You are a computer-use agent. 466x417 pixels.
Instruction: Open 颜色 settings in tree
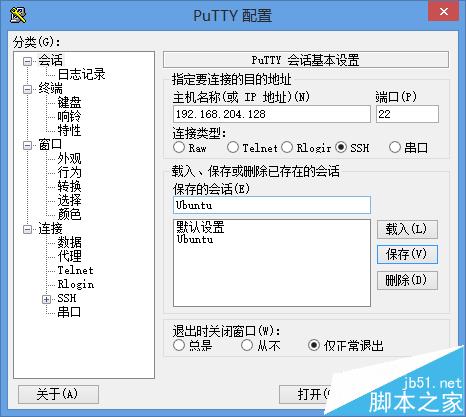69,214
